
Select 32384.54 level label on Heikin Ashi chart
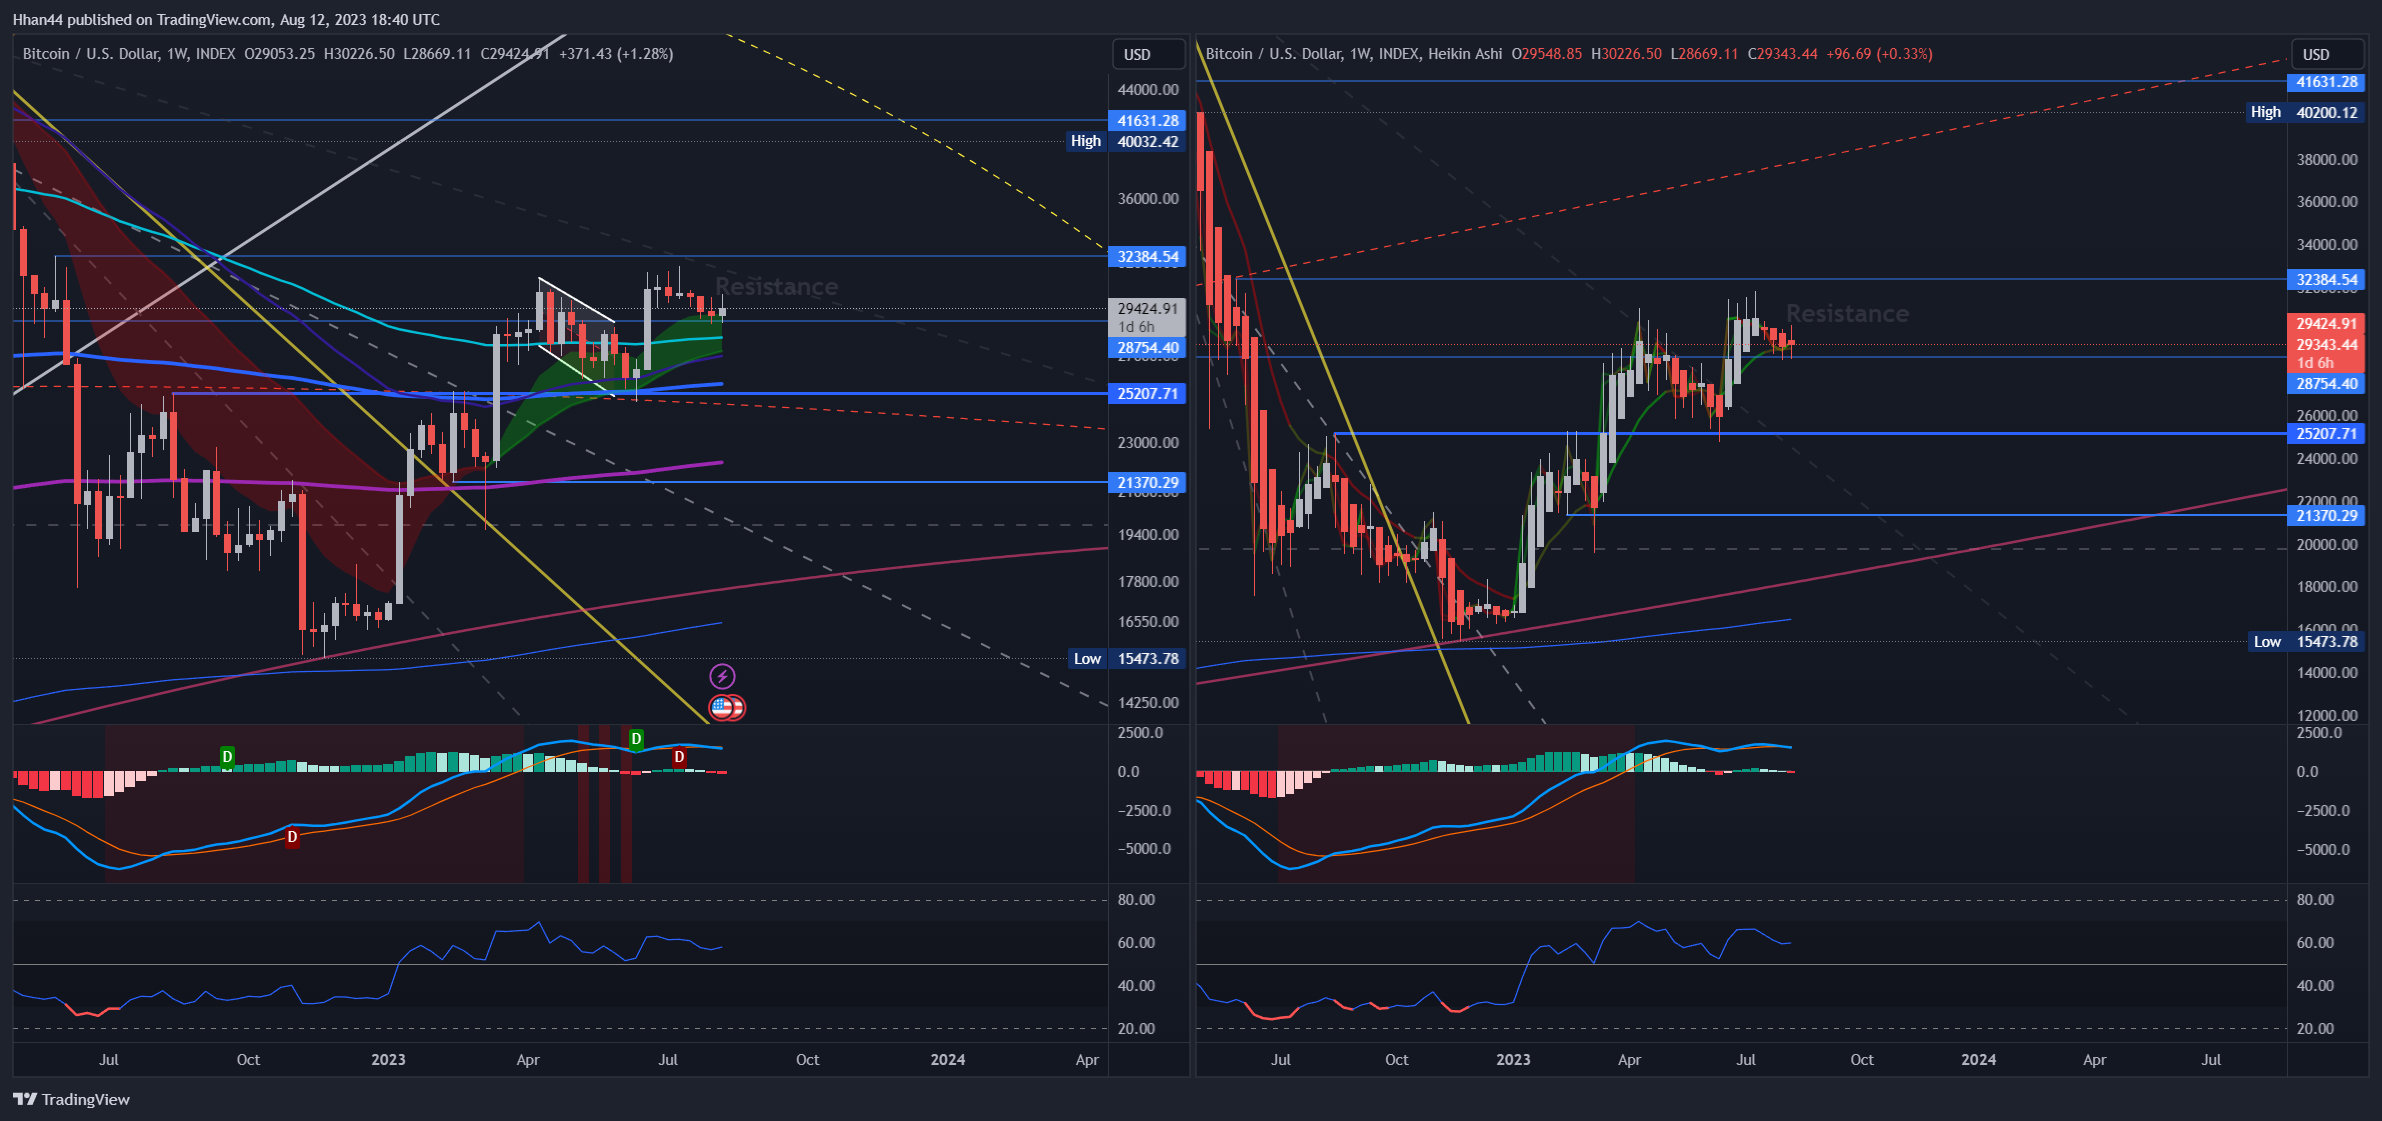coord(2326,280)
